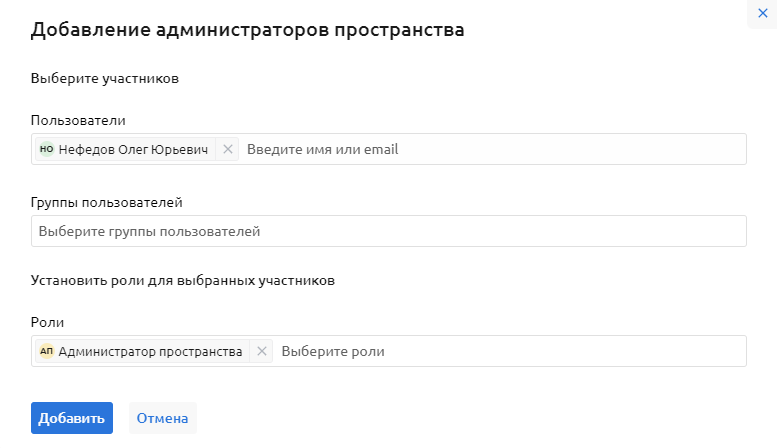
Task: Expand the Роли multi-select box
Action: pyautogui.click(x=600, y=351)
